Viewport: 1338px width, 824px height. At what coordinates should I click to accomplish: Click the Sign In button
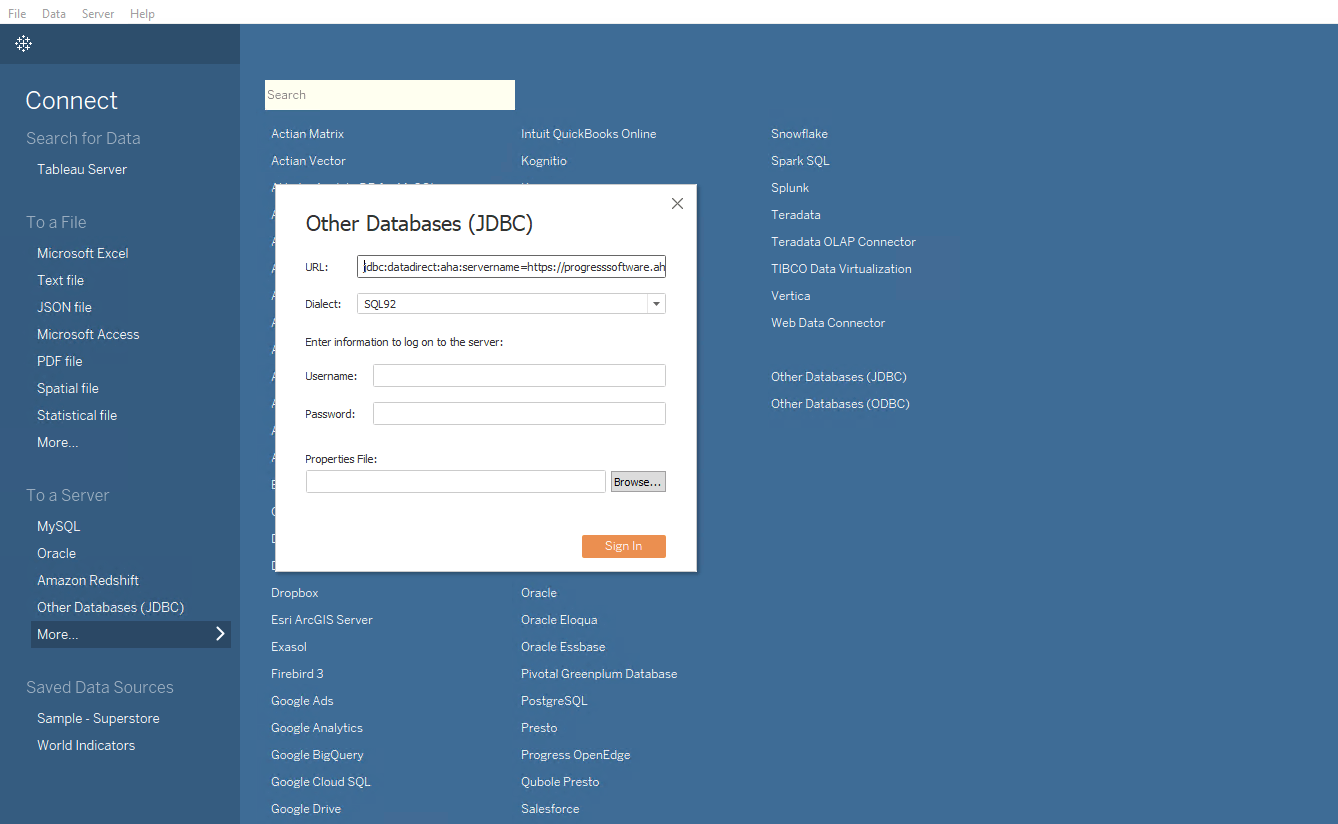pos(623,546)
